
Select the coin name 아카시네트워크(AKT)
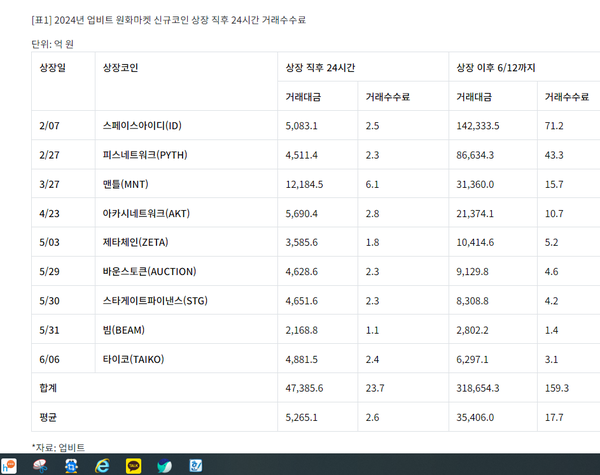(146, 213)
